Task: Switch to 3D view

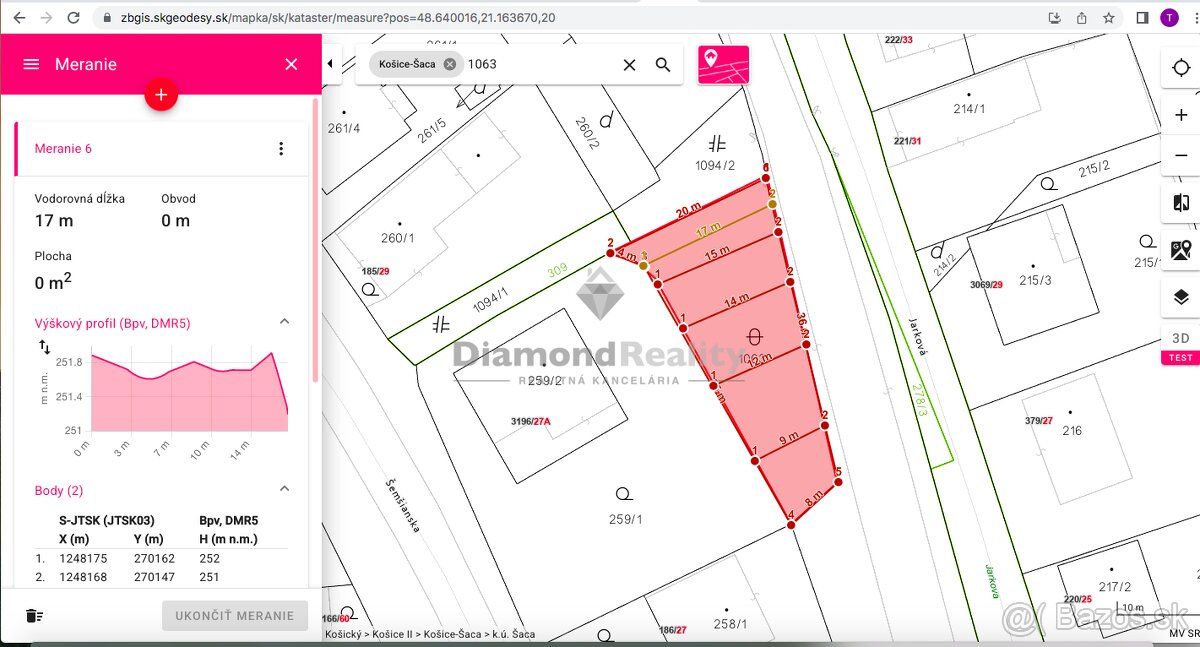Action: click(1181, 338)
